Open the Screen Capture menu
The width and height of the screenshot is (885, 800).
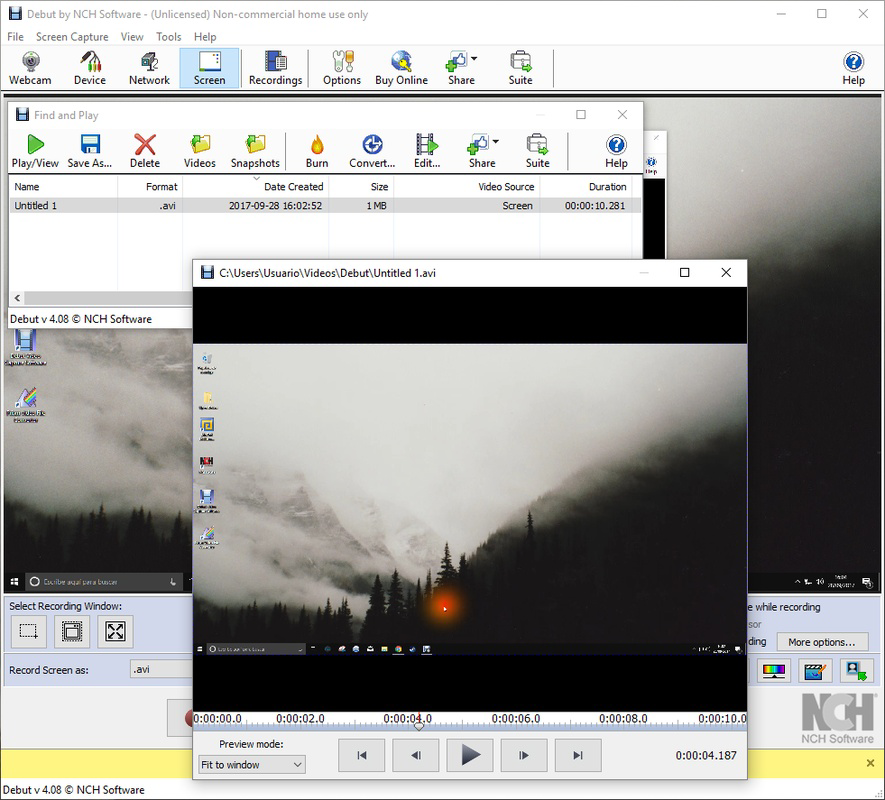pos(72,37)
